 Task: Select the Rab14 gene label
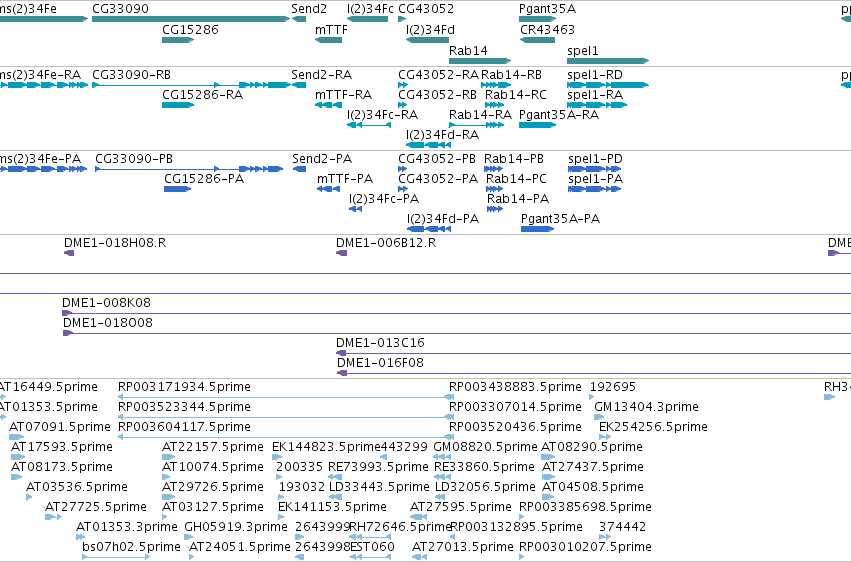(468, 50)
